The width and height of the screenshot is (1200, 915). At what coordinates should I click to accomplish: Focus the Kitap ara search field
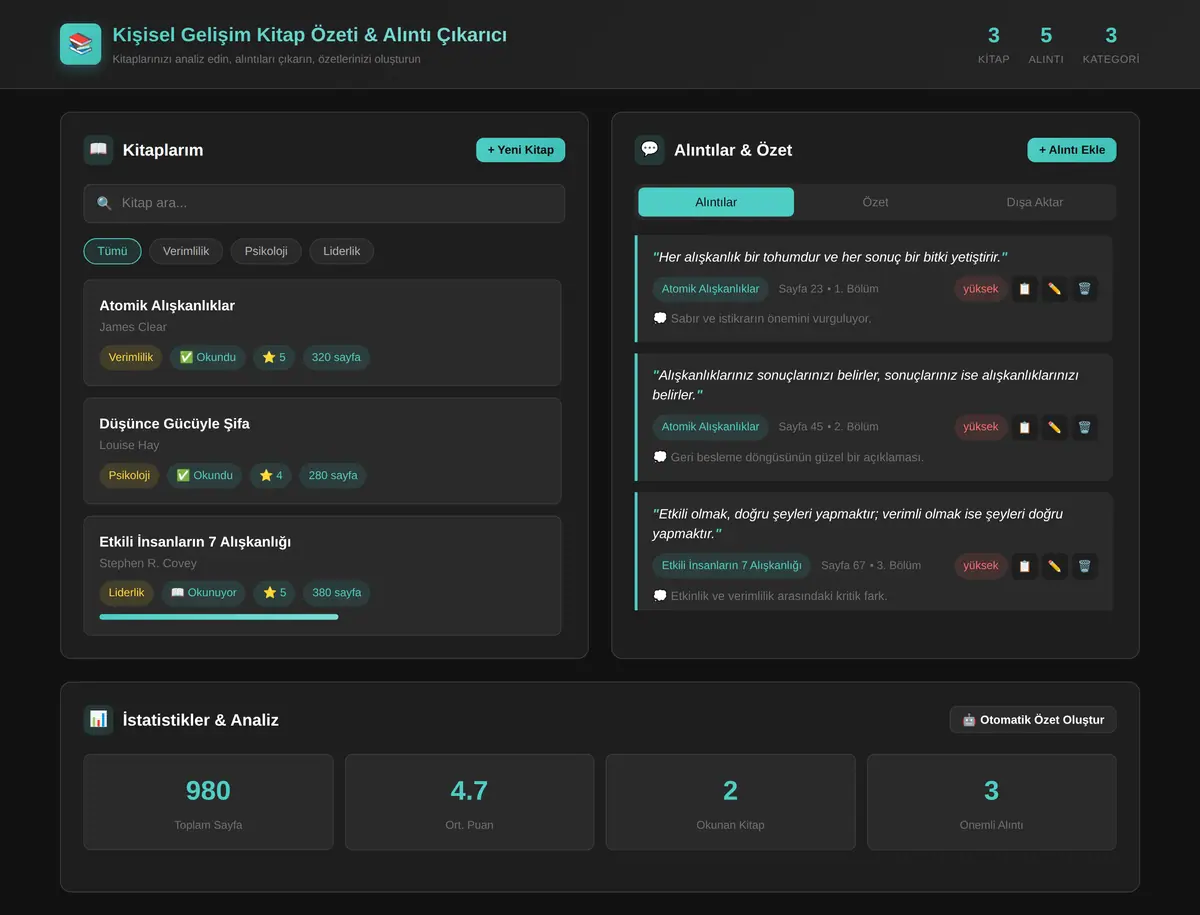[x=324, y=203]
